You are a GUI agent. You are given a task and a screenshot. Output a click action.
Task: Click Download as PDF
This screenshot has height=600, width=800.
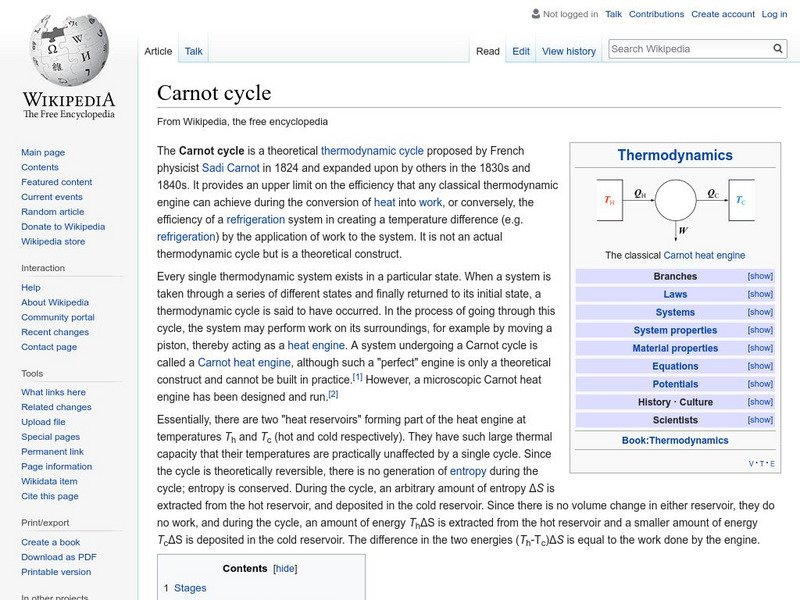pos(59,557)
